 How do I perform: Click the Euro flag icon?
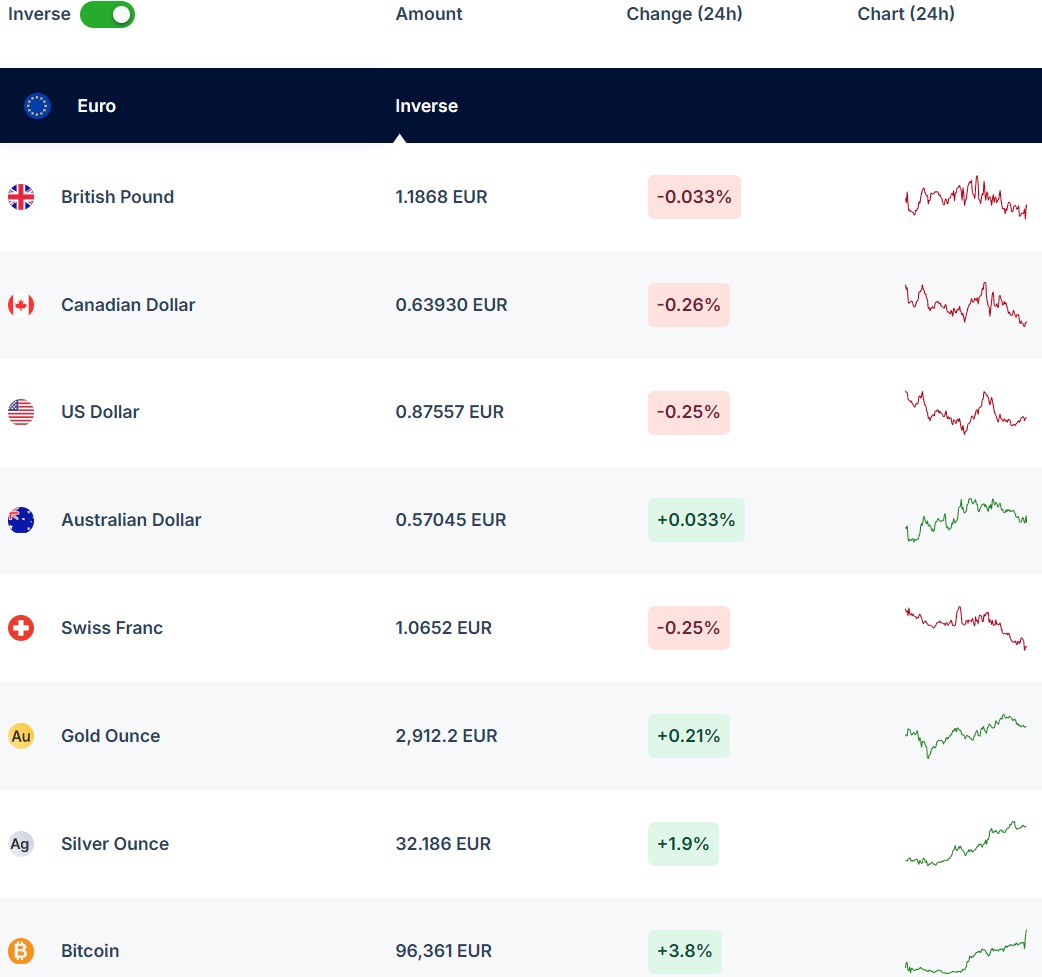[37, 106]
